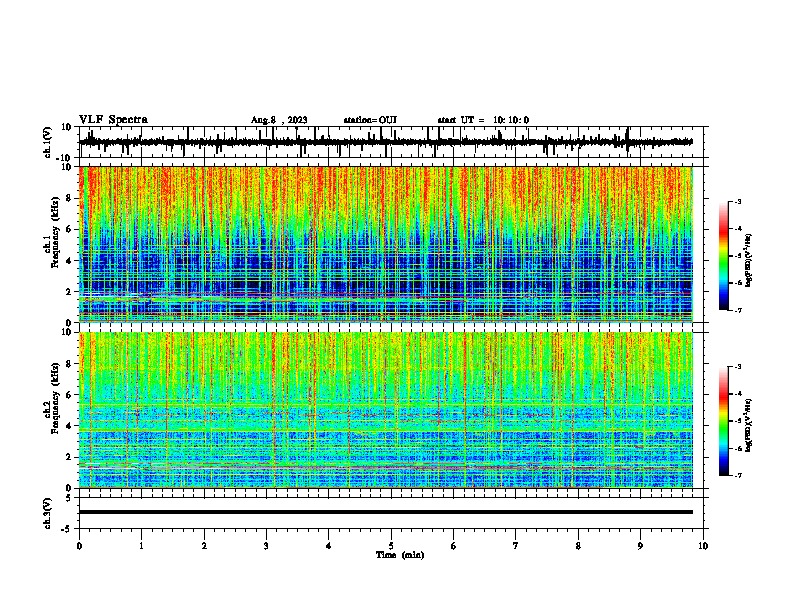Image resolution: width=792 pixels, height=612 pixels.
Task: Click the ch.2 spectrogram color scale bar
Action: point(724,421)
